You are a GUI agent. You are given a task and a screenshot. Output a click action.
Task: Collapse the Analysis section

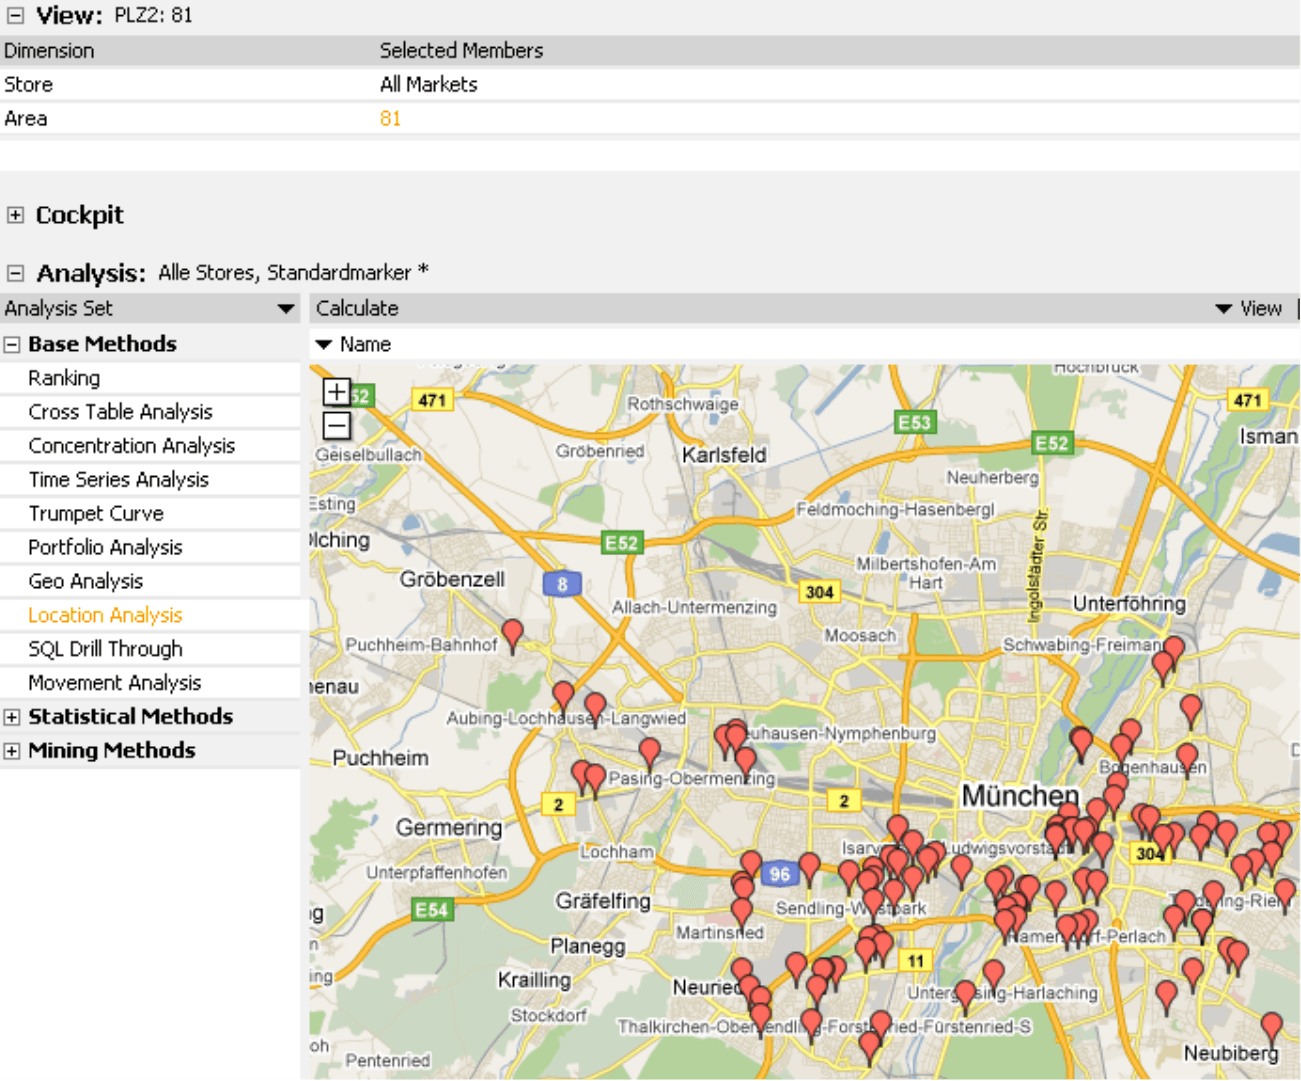(x=15, y=273)
